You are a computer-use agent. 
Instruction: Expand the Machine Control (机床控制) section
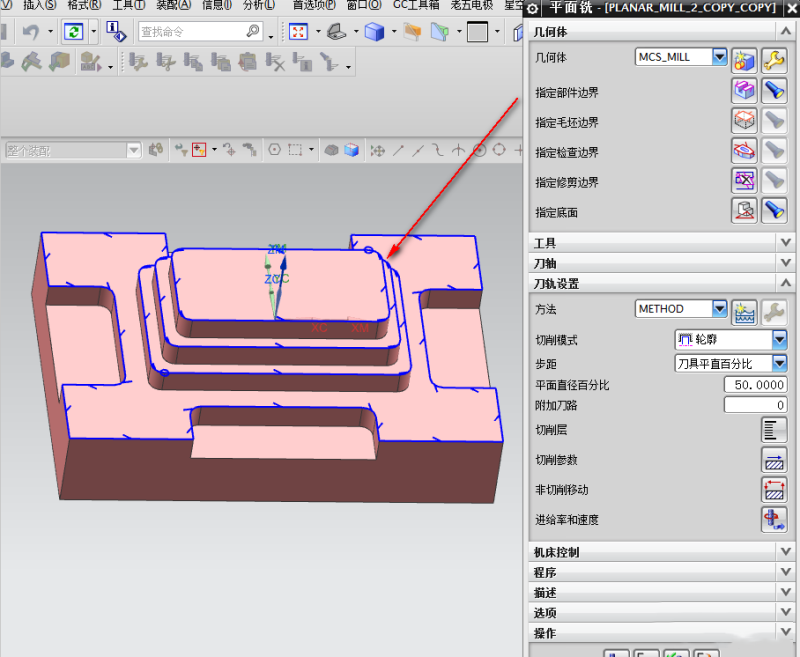tap(784, 552)
